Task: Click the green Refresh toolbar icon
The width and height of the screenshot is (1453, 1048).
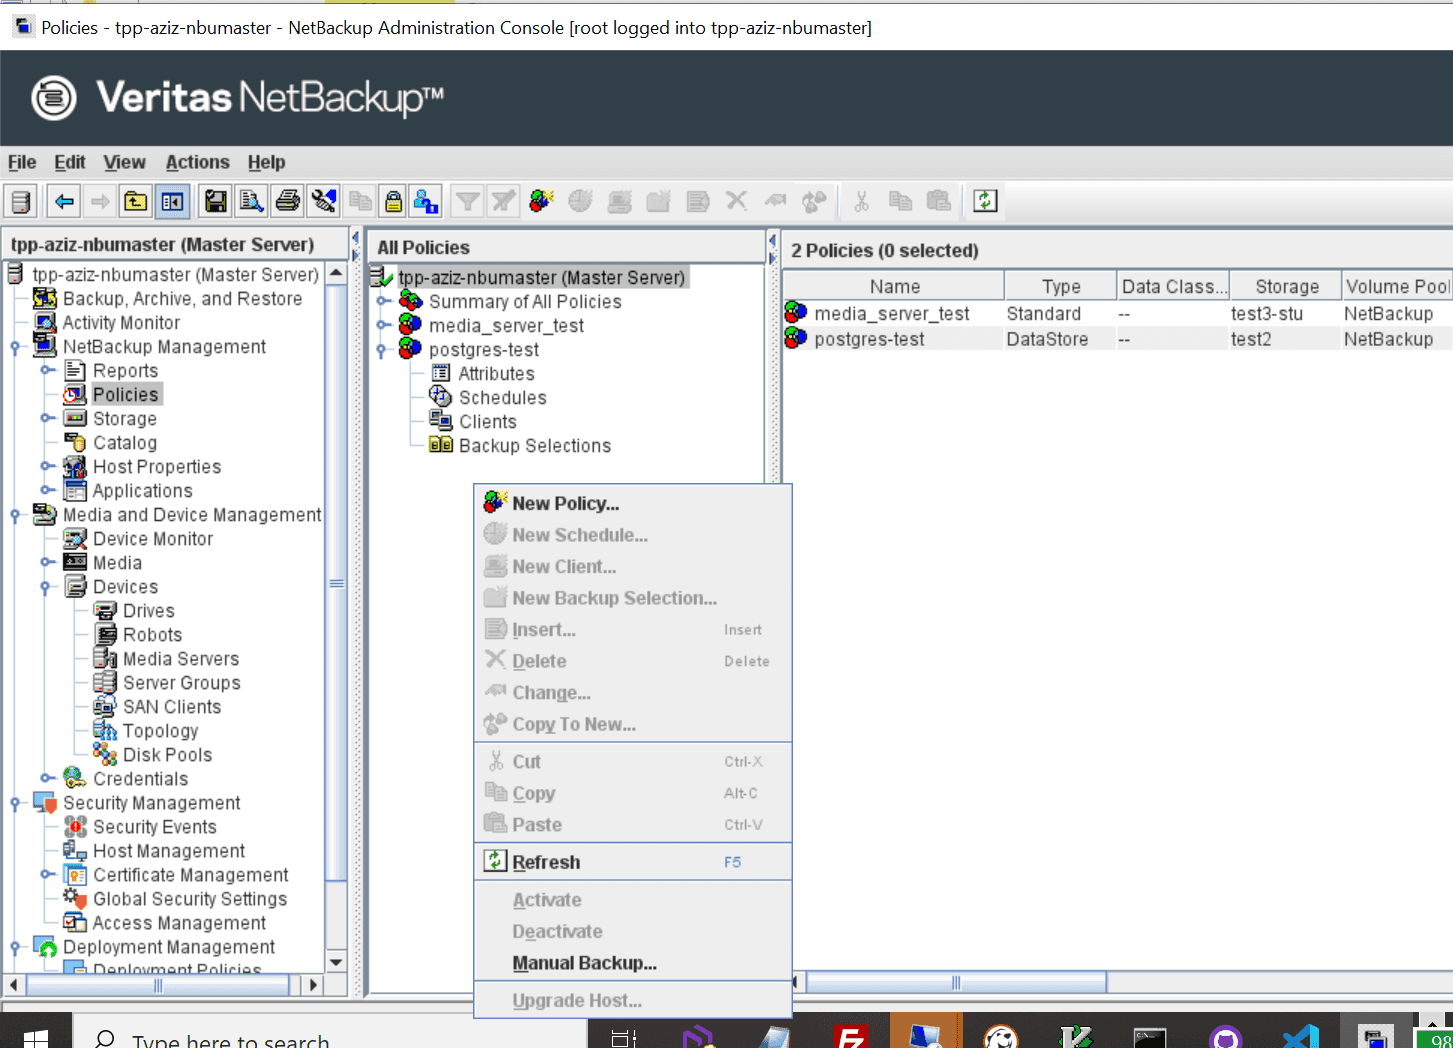Action: (x=984, y=201)
